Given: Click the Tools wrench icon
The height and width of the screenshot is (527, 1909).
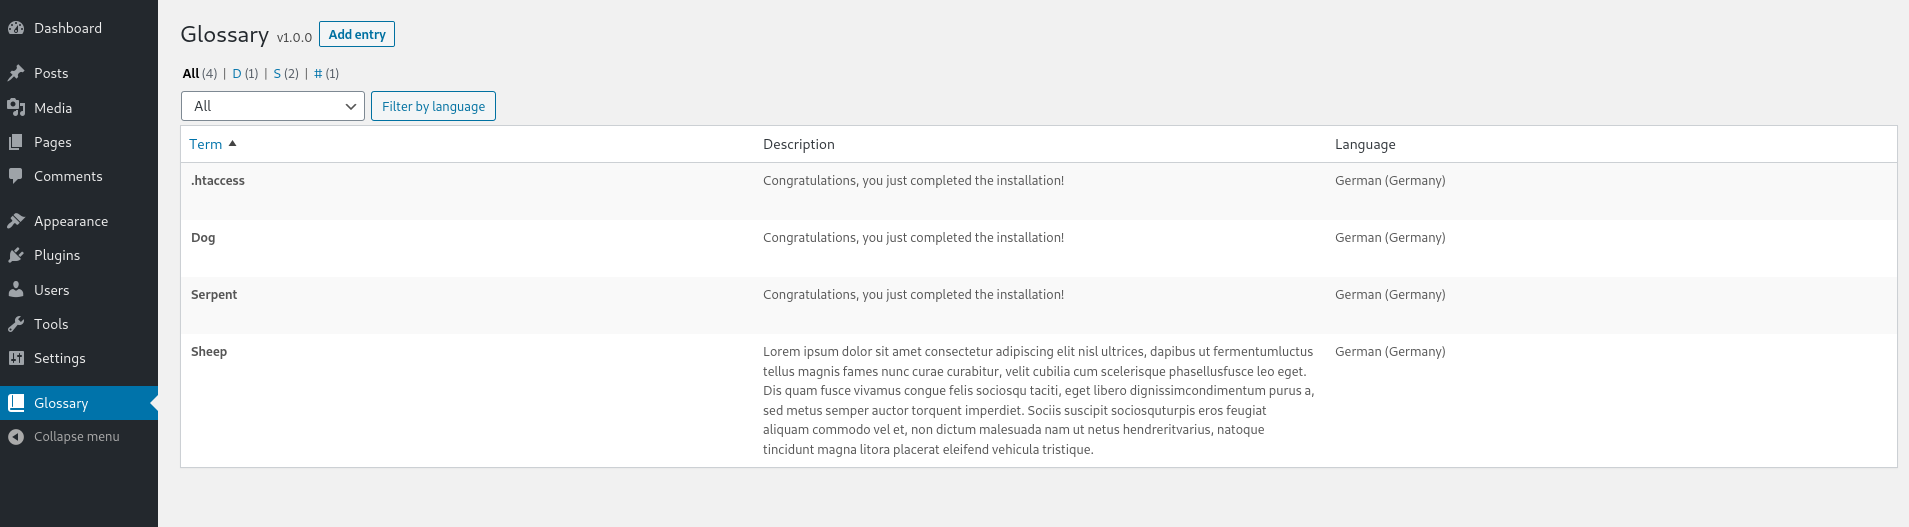Looking at the screenshot, I should click(16, 324).
